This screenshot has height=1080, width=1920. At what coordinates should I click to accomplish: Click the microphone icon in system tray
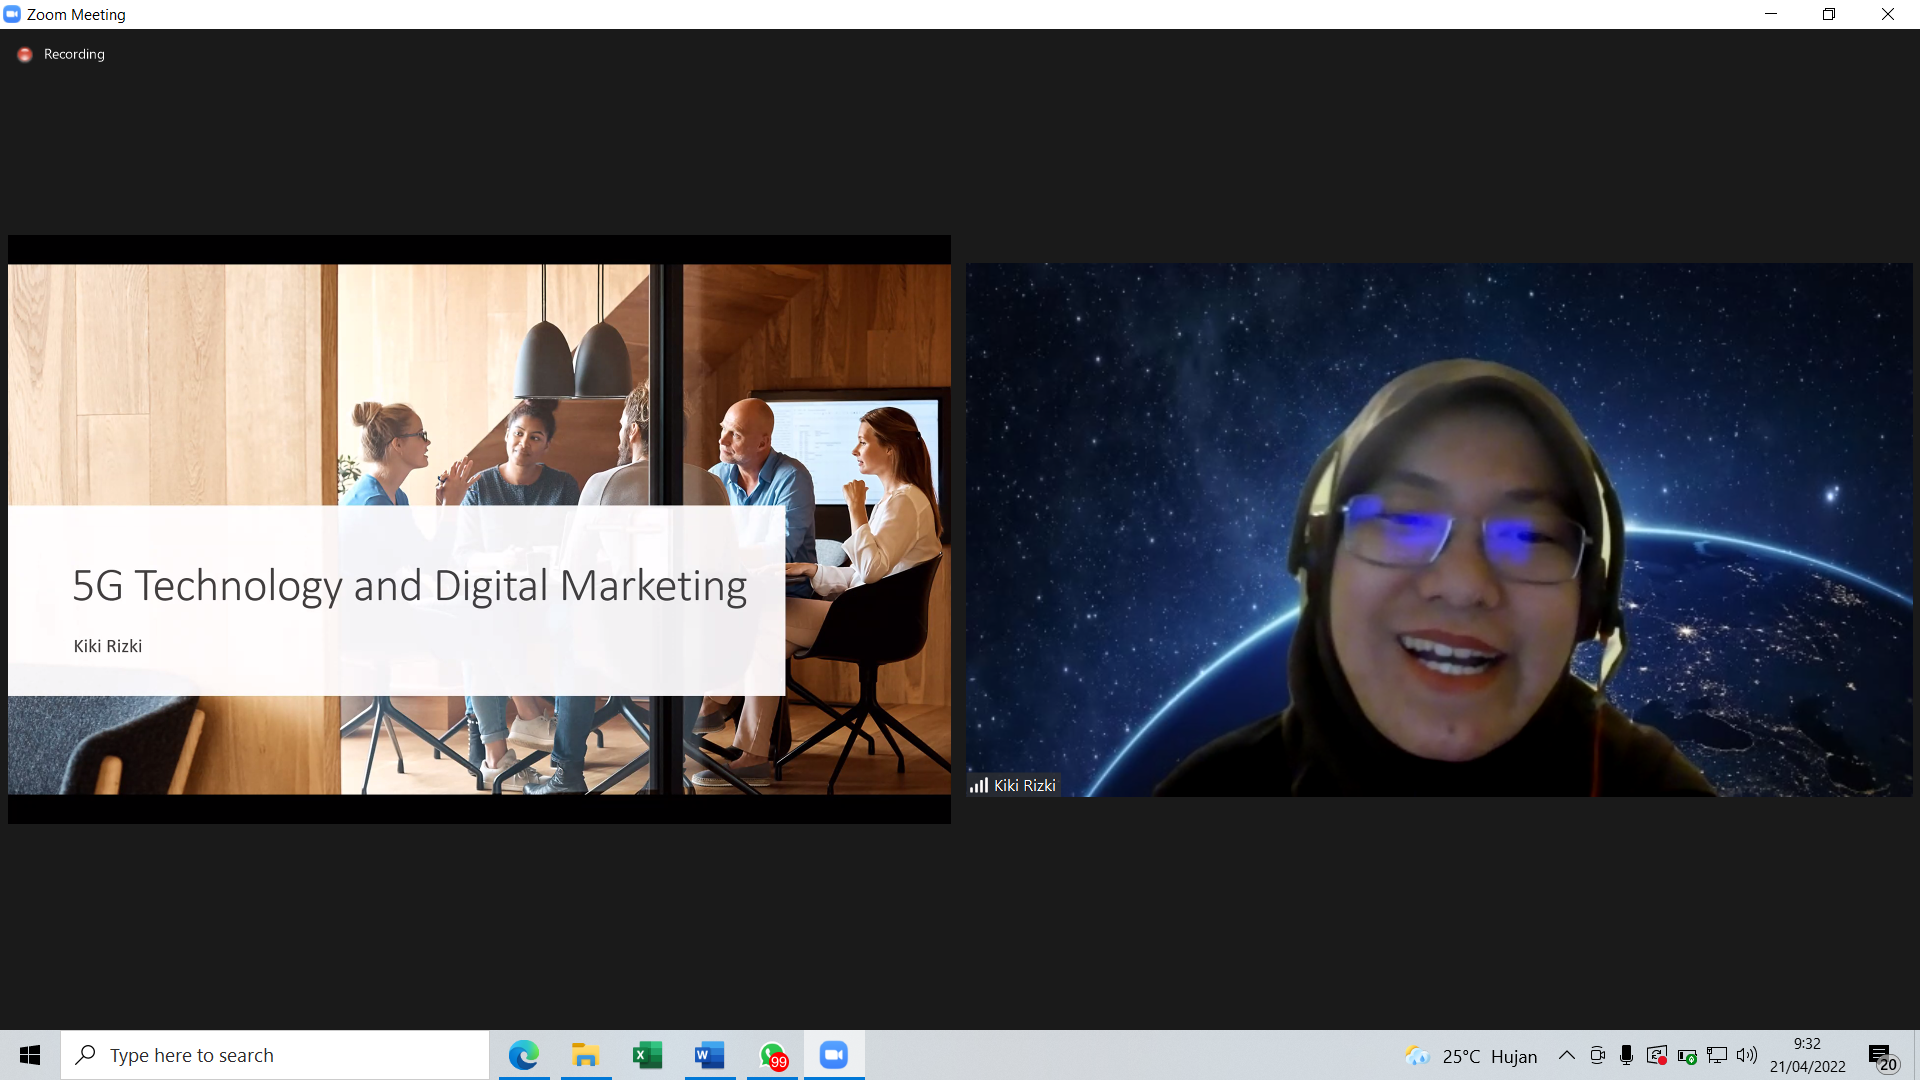point(1626,1055)
